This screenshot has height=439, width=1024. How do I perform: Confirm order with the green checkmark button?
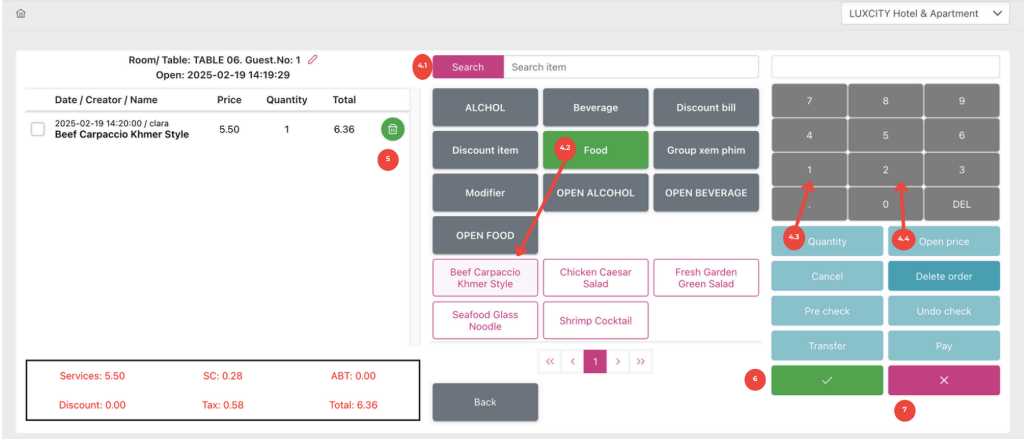coord(826,380)
